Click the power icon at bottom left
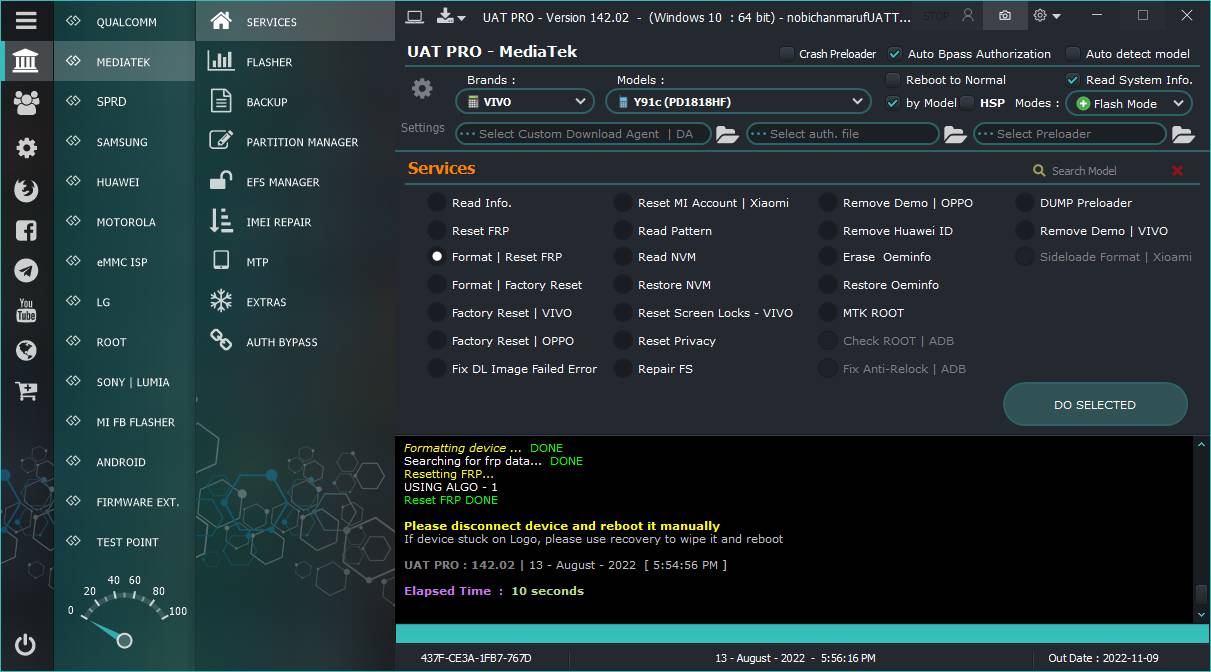 [x=26, y=645]
